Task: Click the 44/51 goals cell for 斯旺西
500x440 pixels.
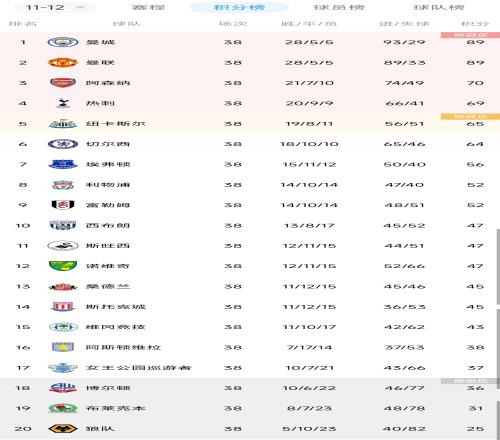Action: [404, 246]
